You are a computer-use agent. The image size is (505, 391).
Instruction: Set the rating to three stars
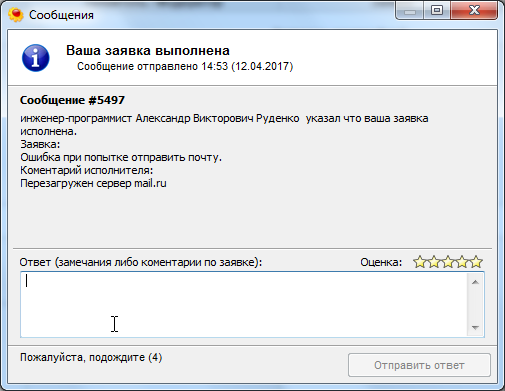click(x=448, y=262)
